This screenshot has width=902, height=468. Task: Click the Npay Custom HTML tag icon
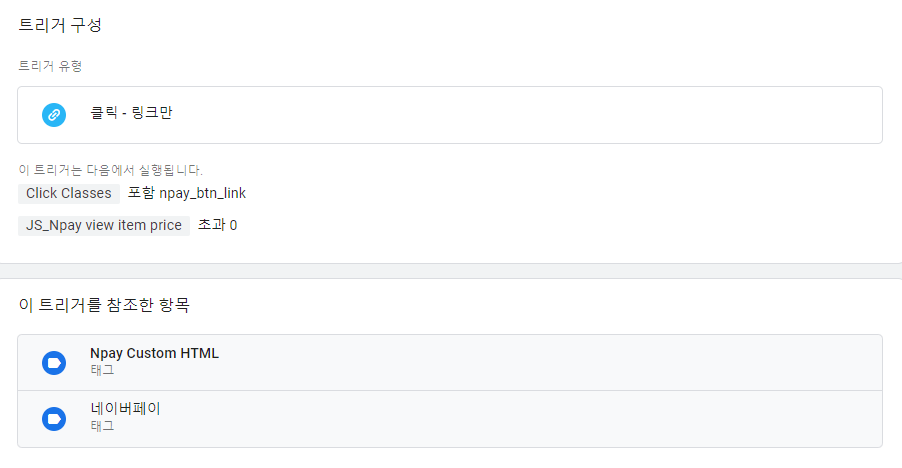(x=54, y=363)
